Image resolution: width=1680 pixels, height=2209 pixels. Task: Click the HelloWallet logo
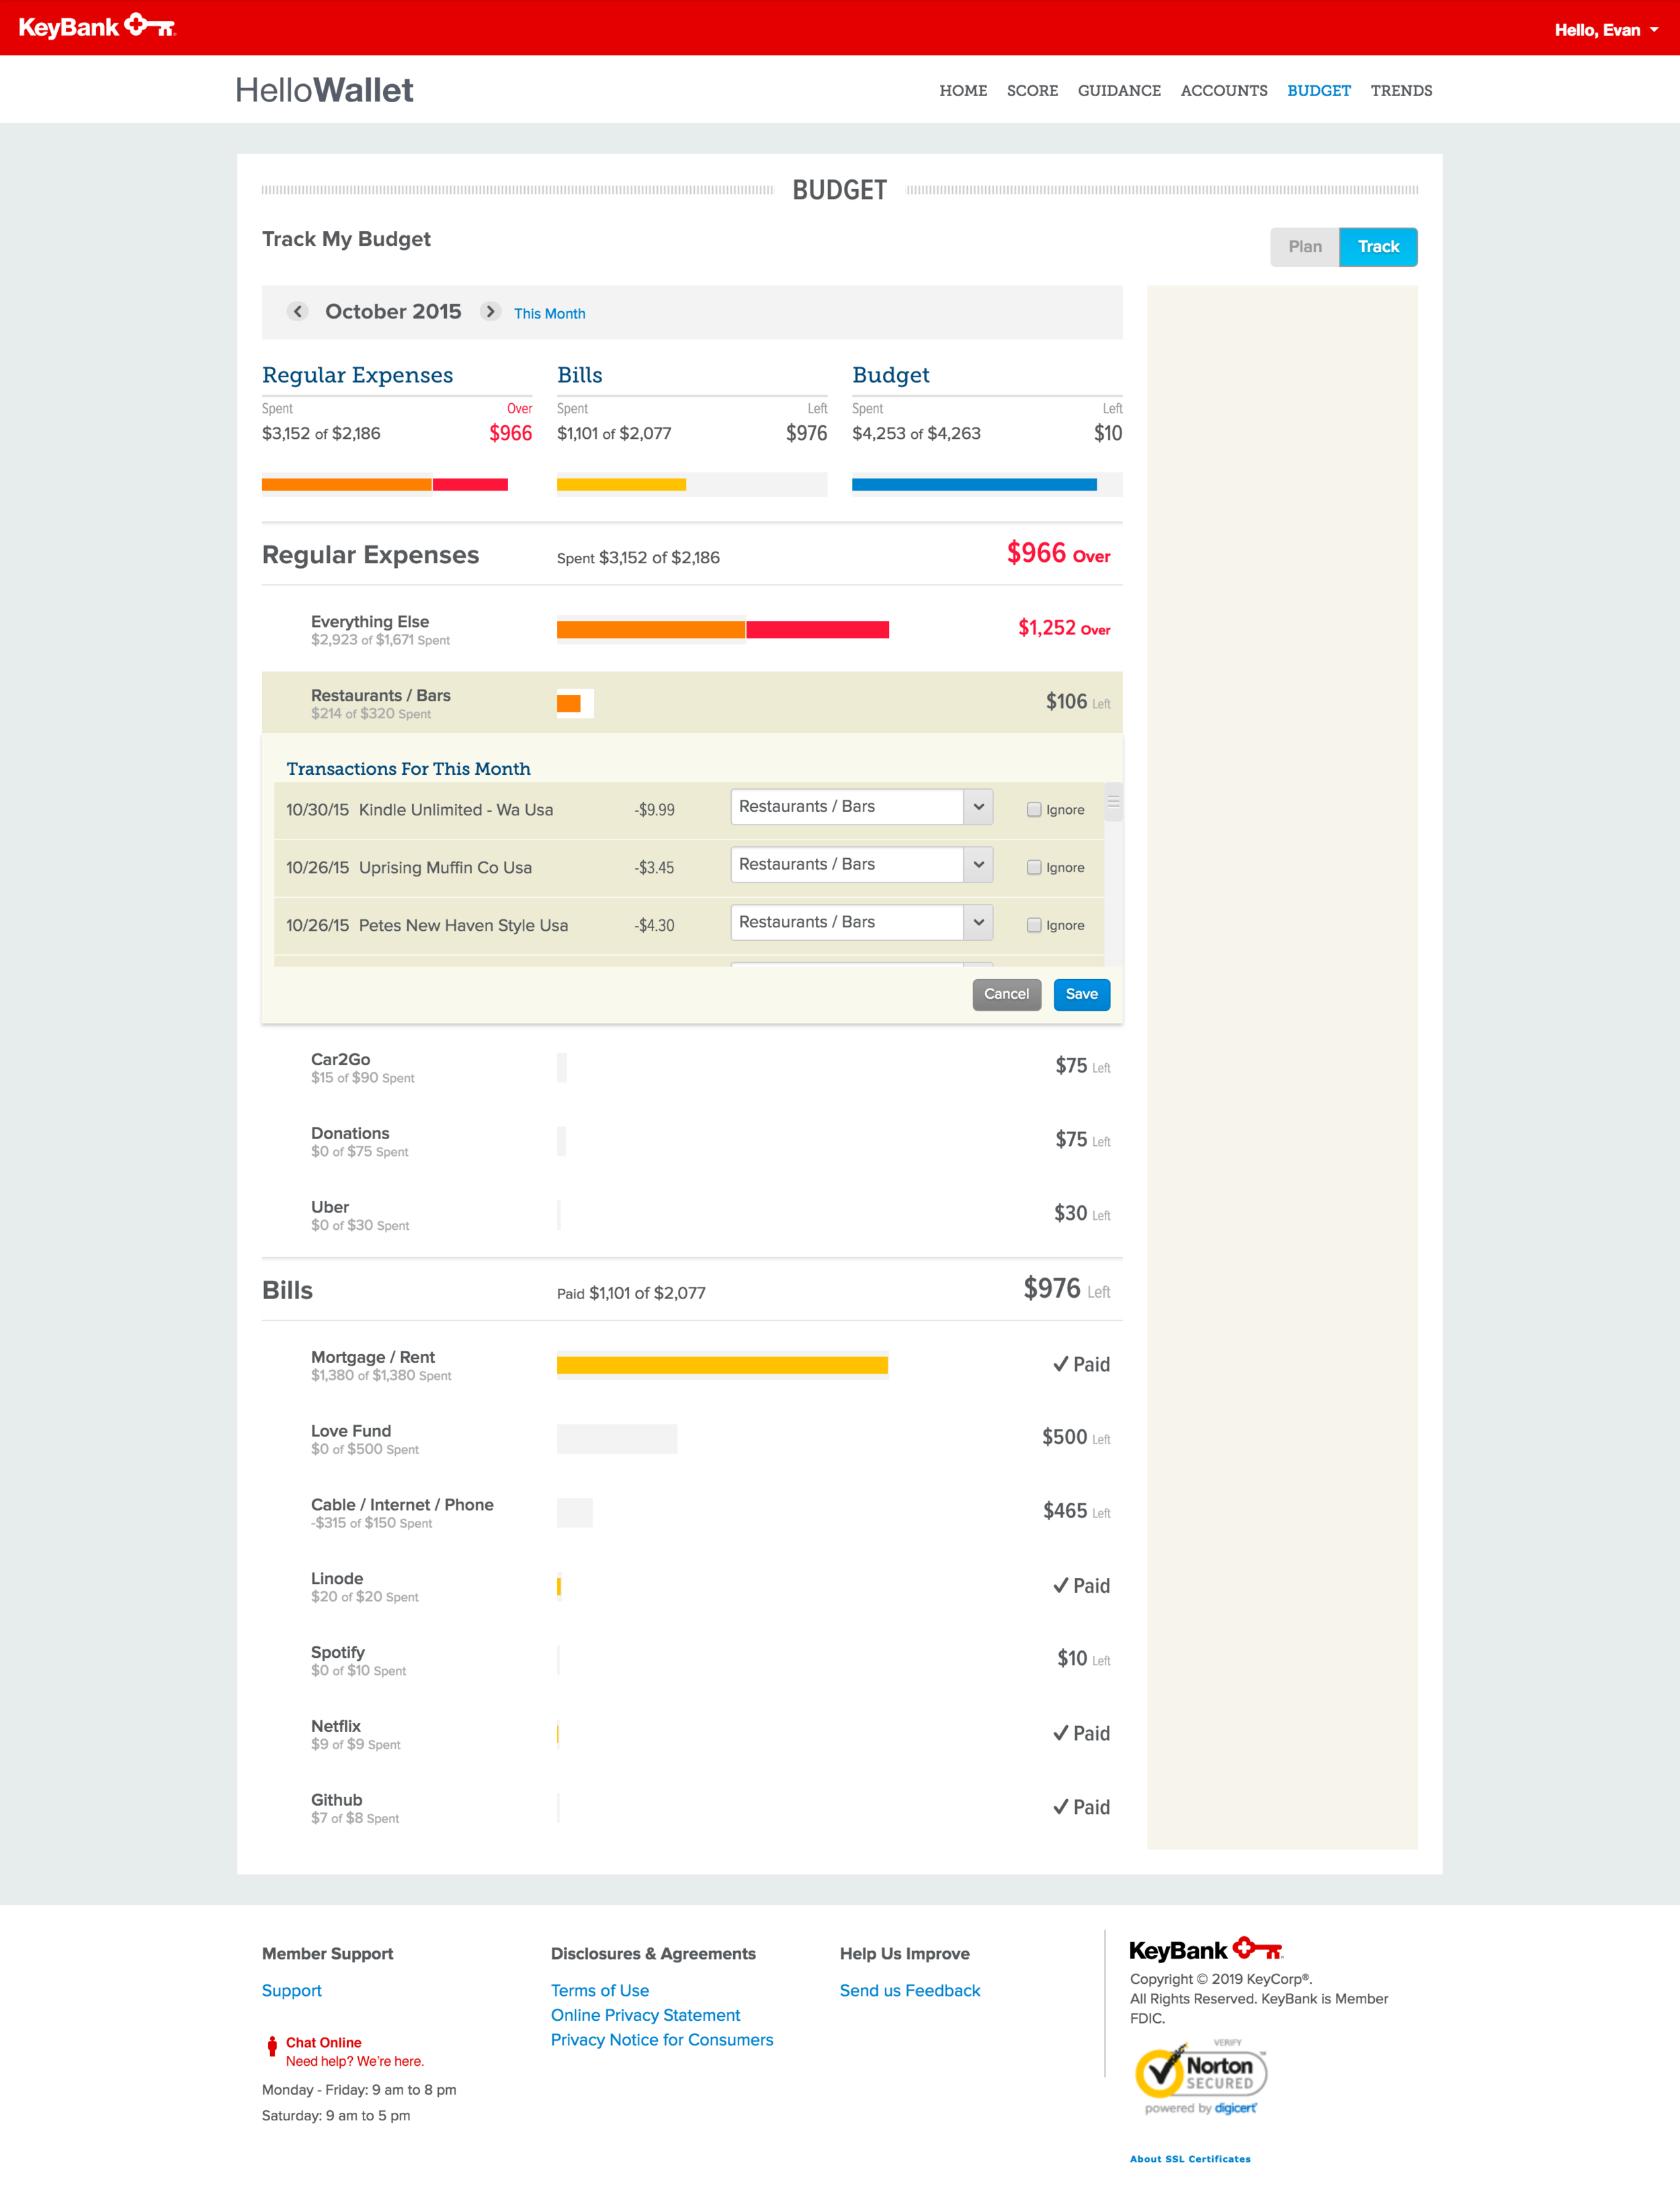click(324, 90)
